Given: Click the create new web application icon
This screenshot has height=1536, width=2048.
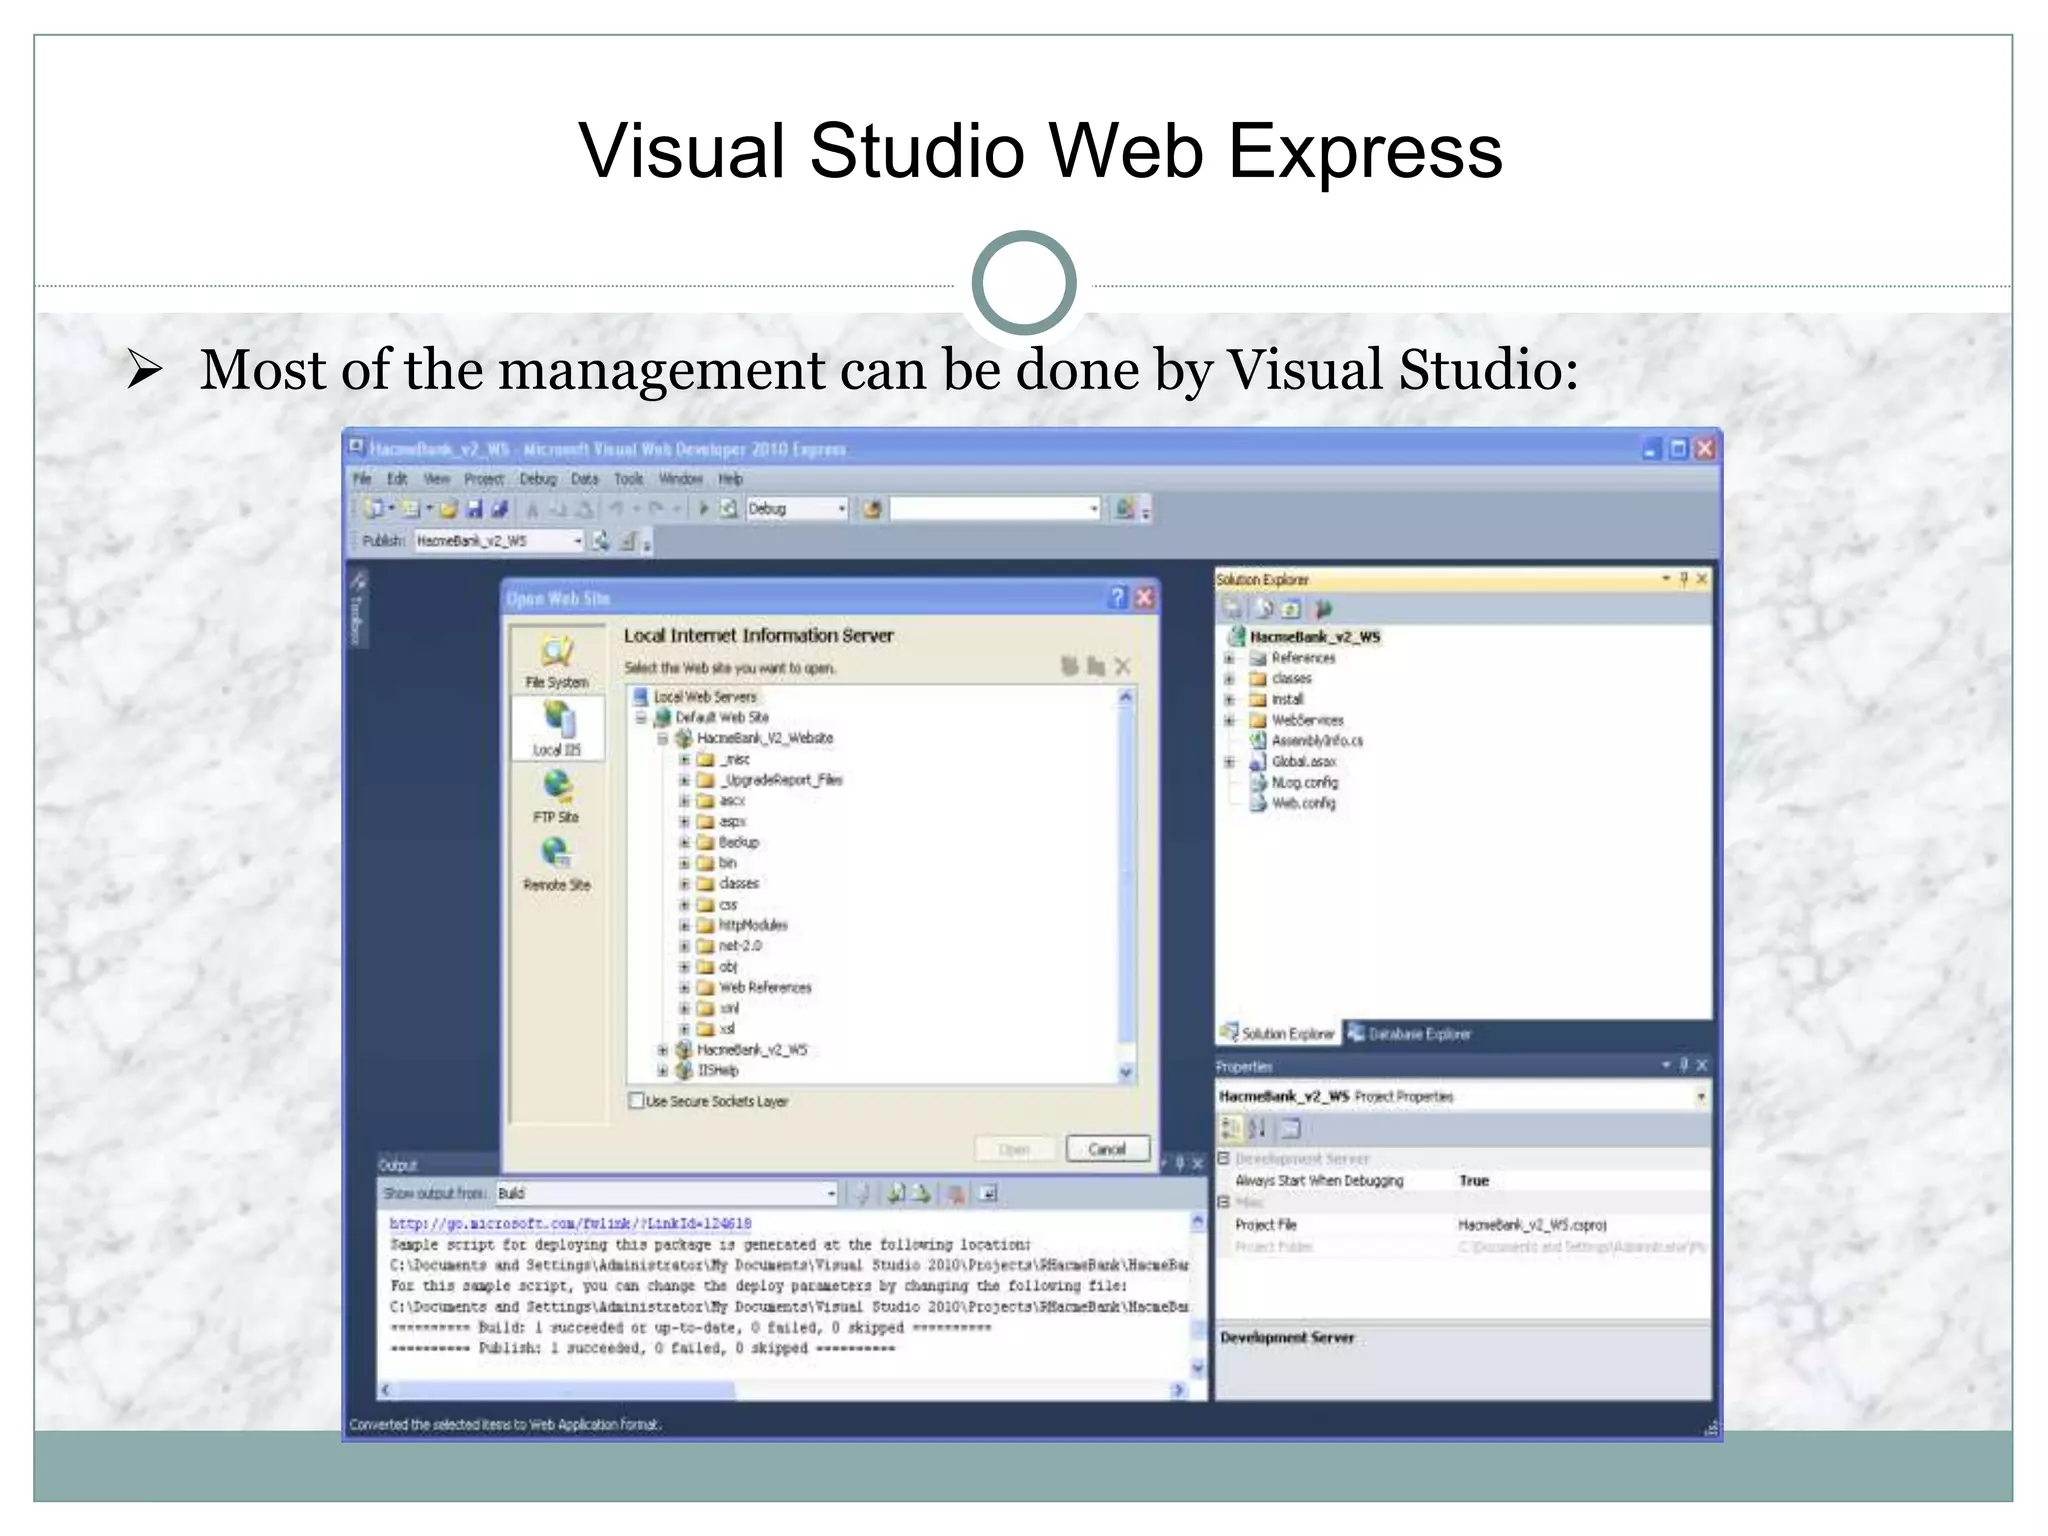Looking at the screenshot, I should (1070, 666).
